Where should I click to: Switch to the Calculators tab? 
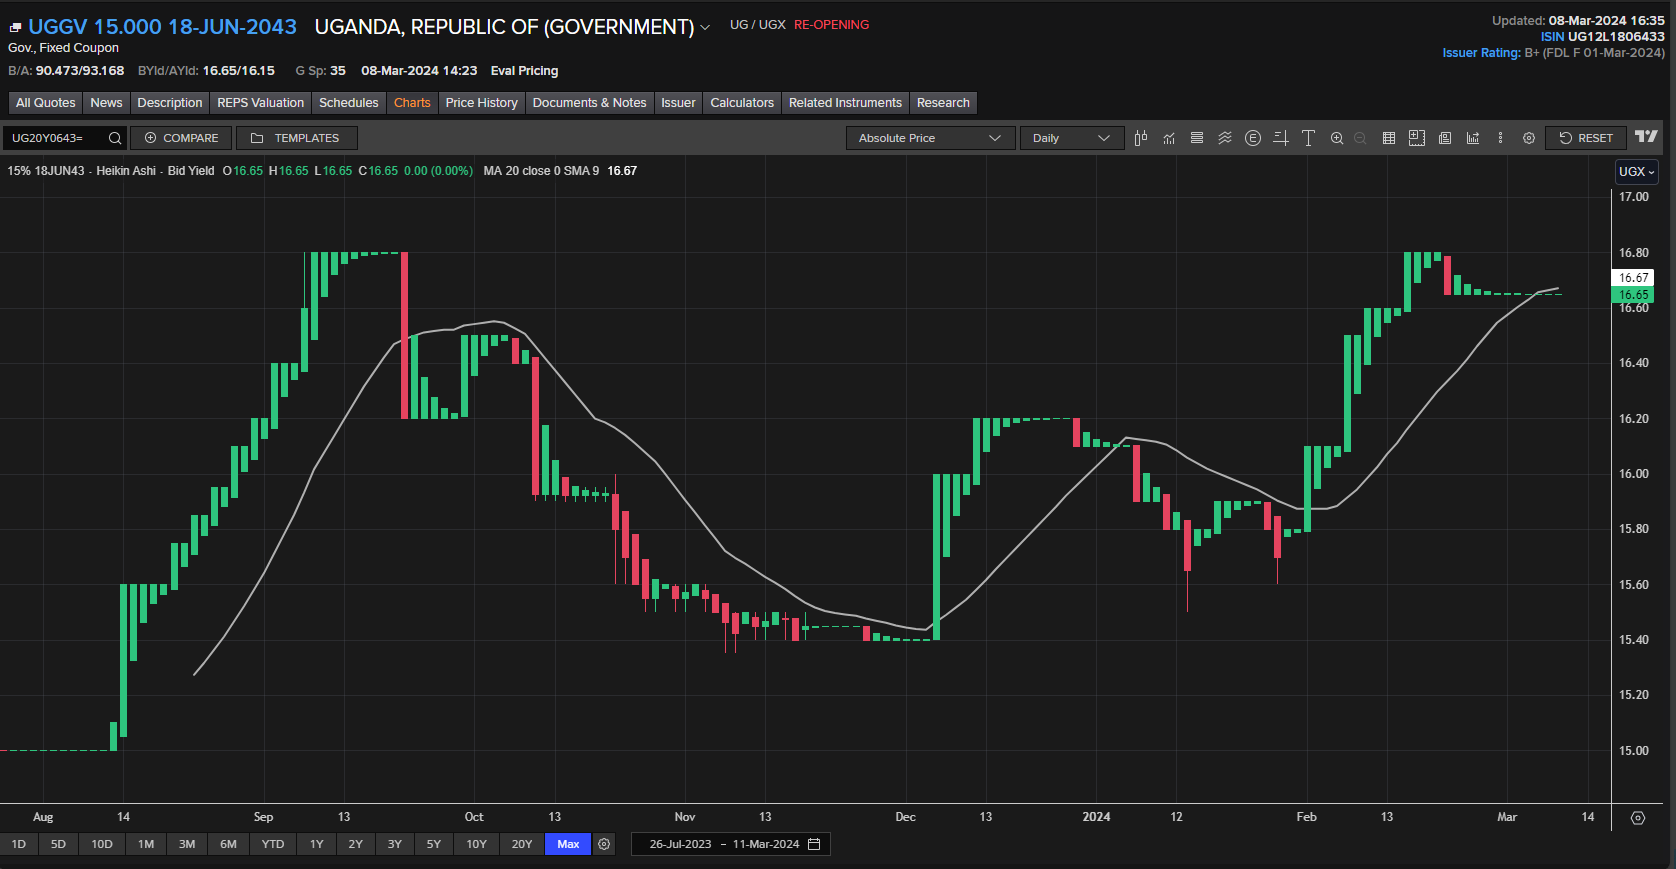[x=742, y=103]
